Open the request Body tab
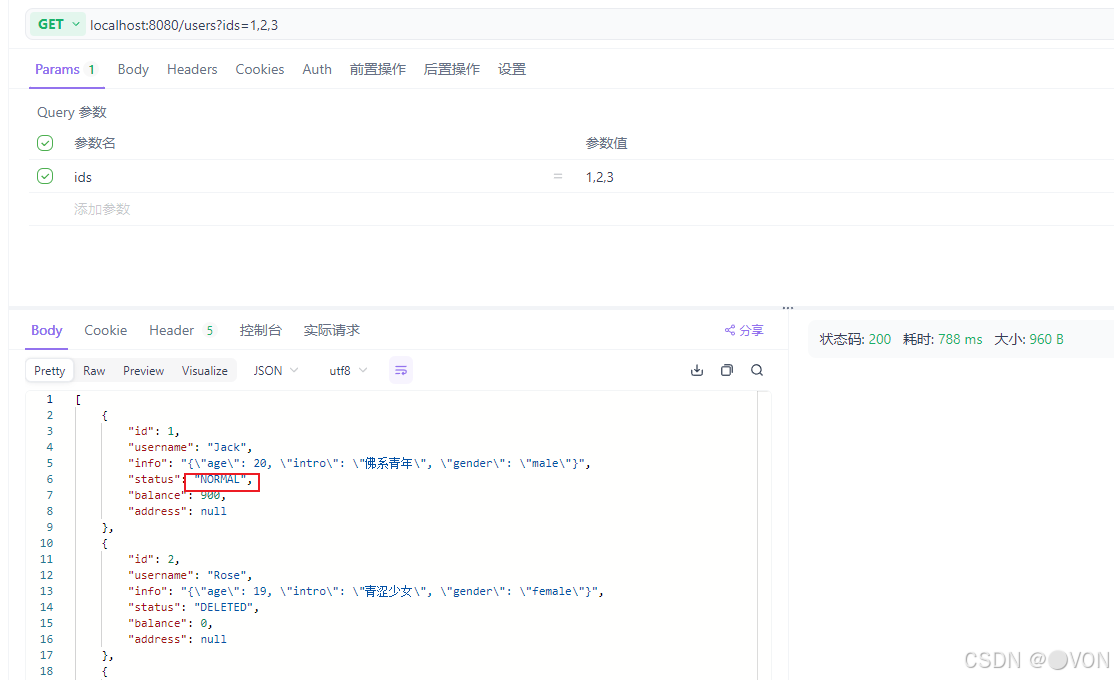The image size is (1114, 680). pyautogui.click(x=133, y=69)
